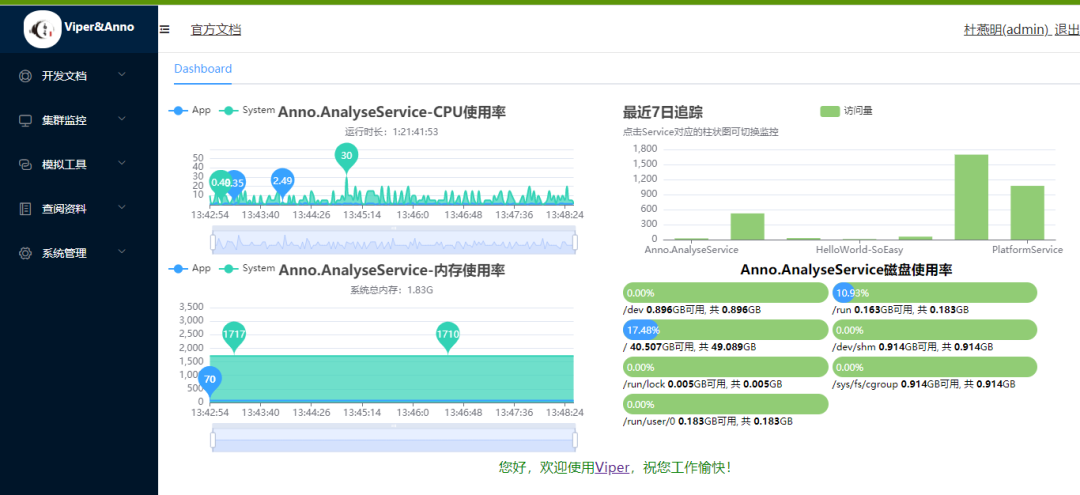This screenshot has width=1080, height=495.
Task: Select the Dashboard tab
Action: (x=202, y=69)
